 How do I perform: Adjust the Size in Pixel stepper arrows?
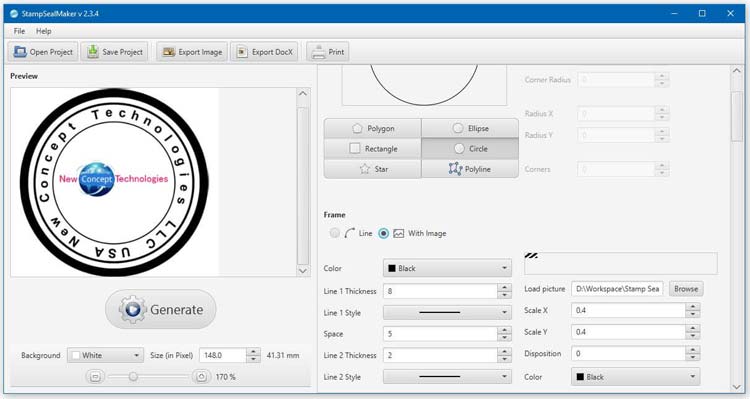coord(254,355)
